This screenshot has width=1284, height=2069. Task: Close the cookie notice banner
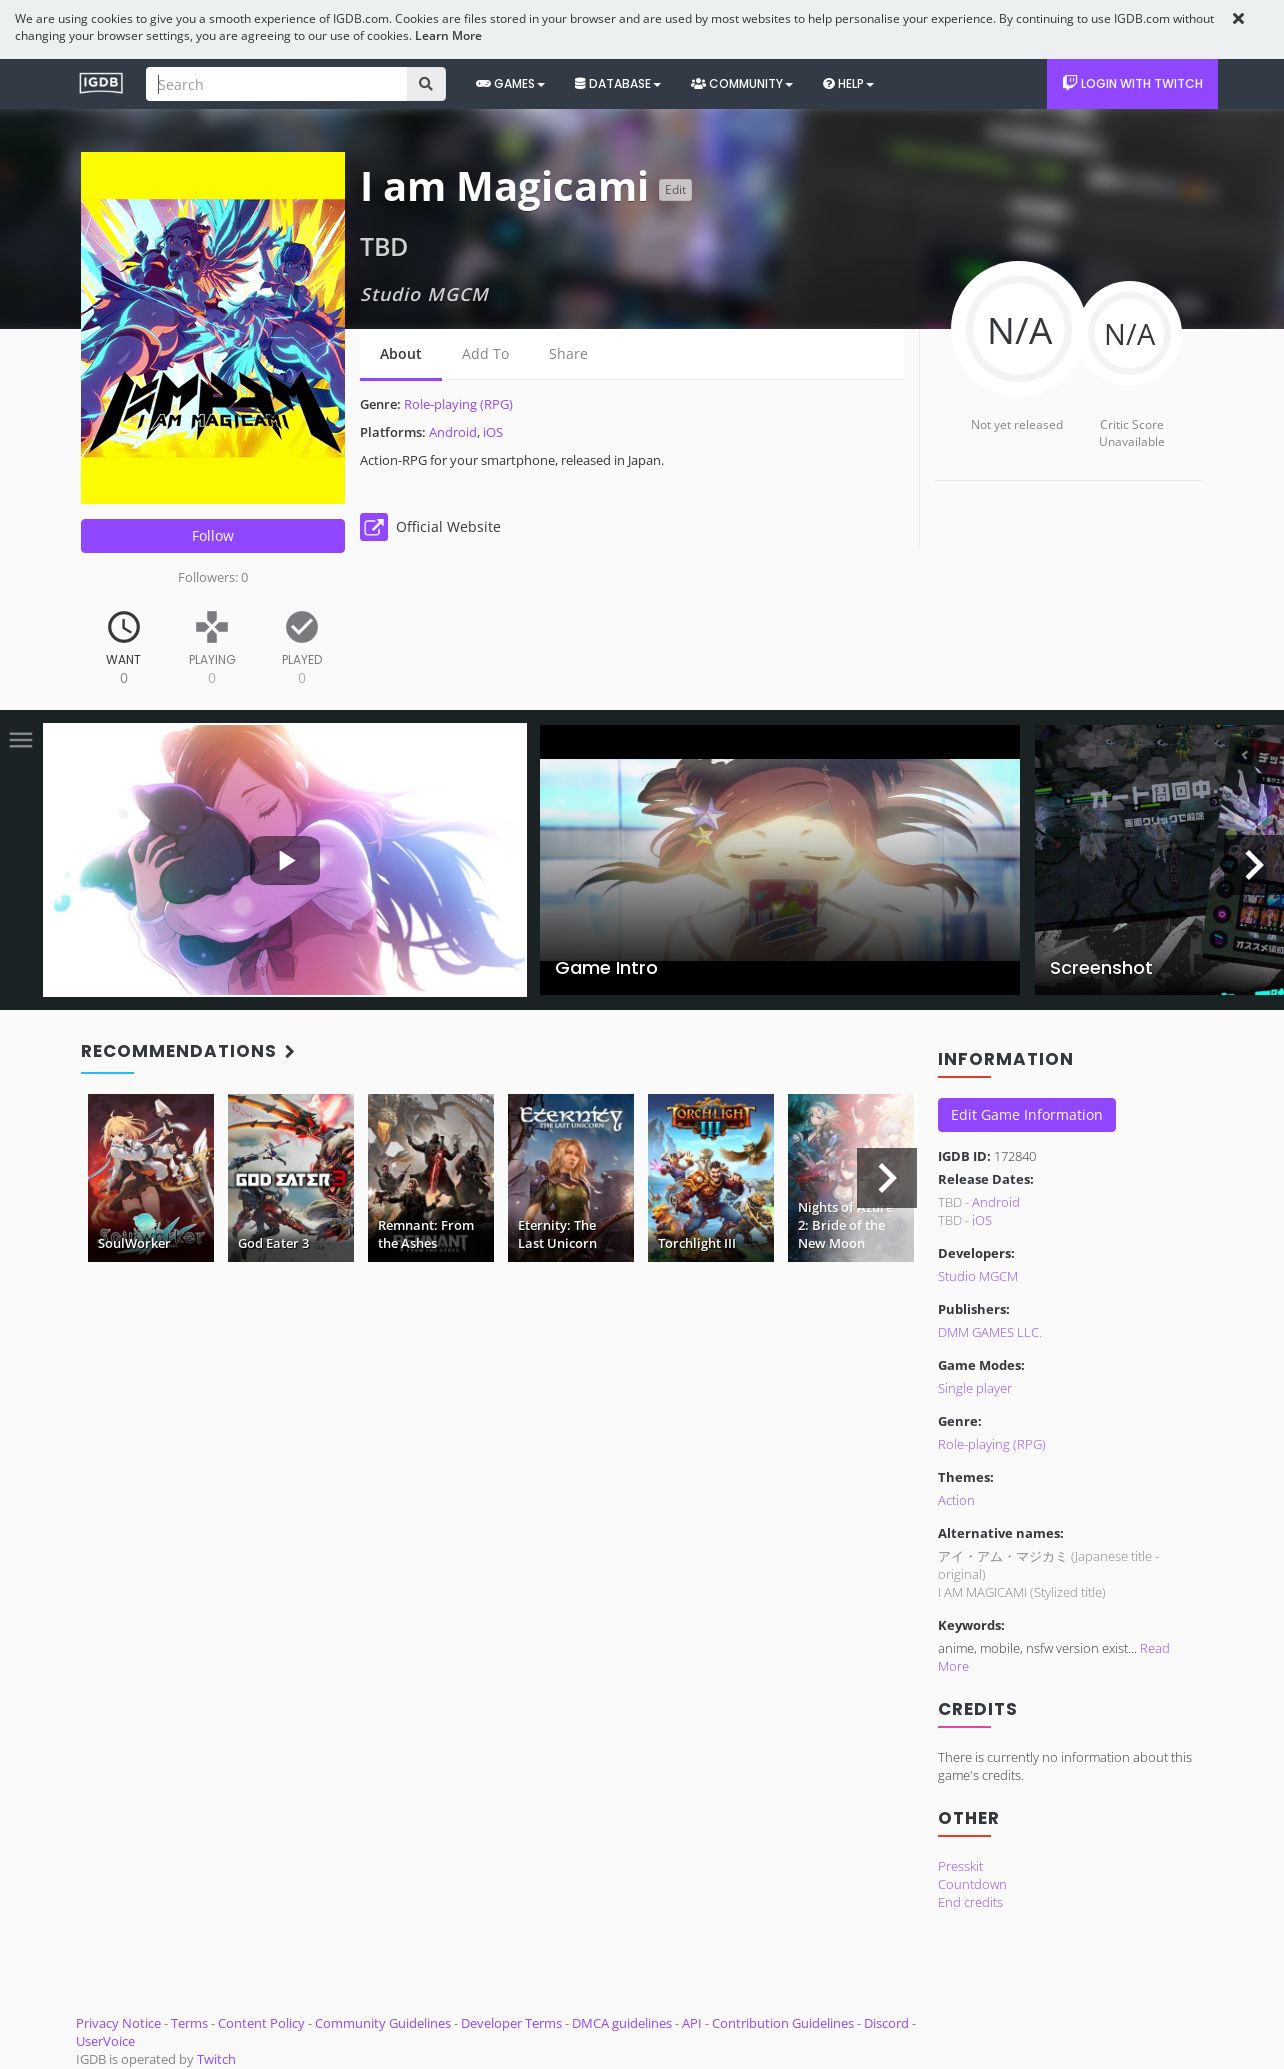click(x=1238, y=19)
